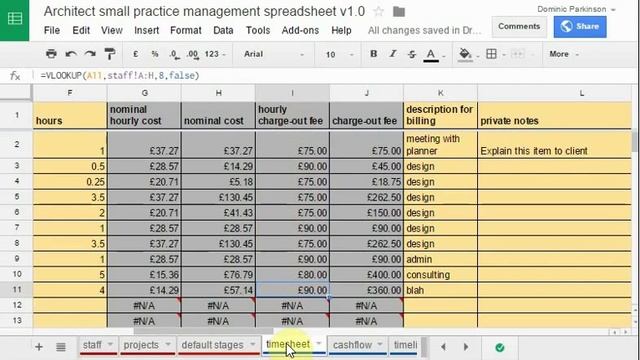Switch to the cashflow sheet tab
This screenshot has height=360, width=640.
point(352,345)
